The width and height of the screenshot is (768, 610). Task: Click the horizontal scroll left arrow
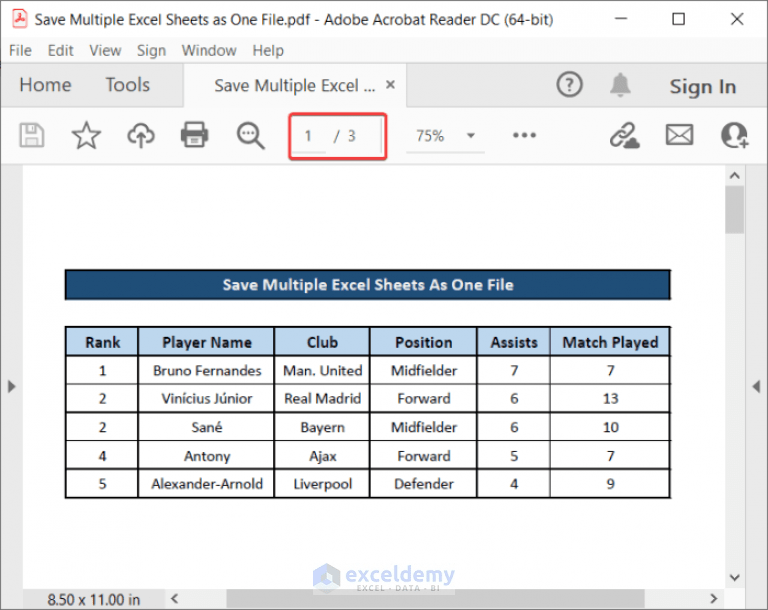[174, 598]
